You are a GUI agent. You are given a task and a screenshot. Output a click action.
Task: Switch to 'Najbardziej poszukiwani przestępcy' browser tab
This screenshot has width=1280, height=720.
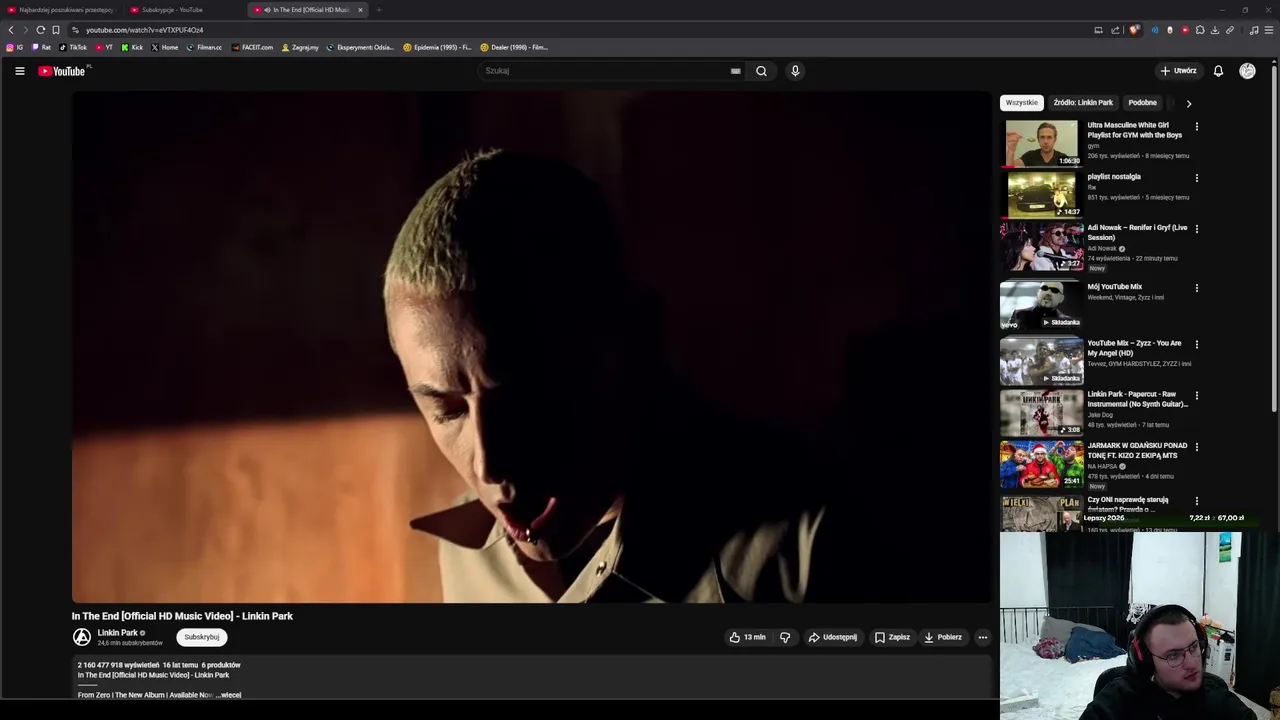[x=60, y=10]
